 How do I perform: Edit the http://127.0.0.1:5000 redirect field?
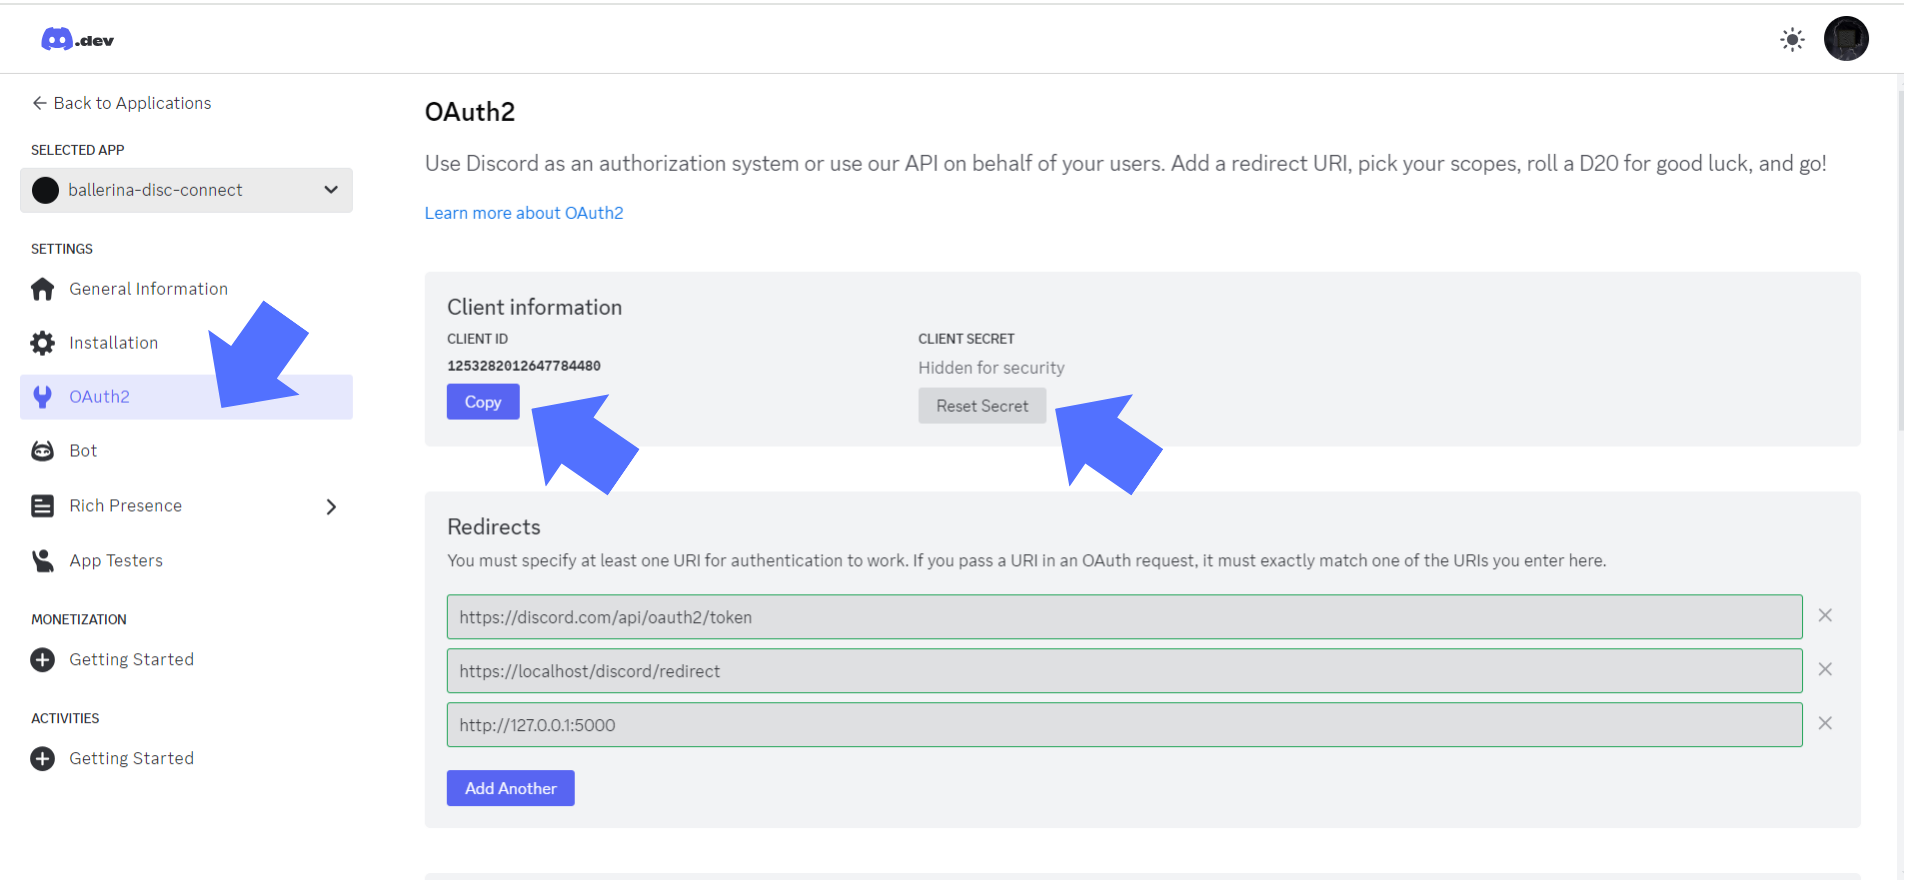[1124, 725]
